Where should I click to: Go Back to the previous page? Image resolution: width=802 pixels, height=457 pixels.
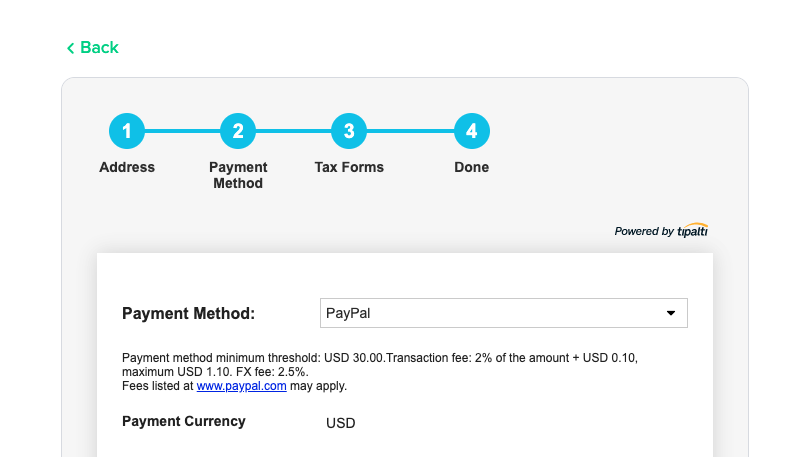point(93,48)
